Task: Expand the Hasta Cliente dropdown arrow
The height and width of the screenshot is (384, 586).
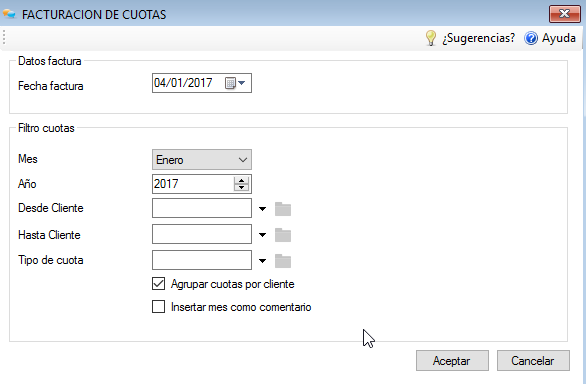Action: tap(262, 235)
